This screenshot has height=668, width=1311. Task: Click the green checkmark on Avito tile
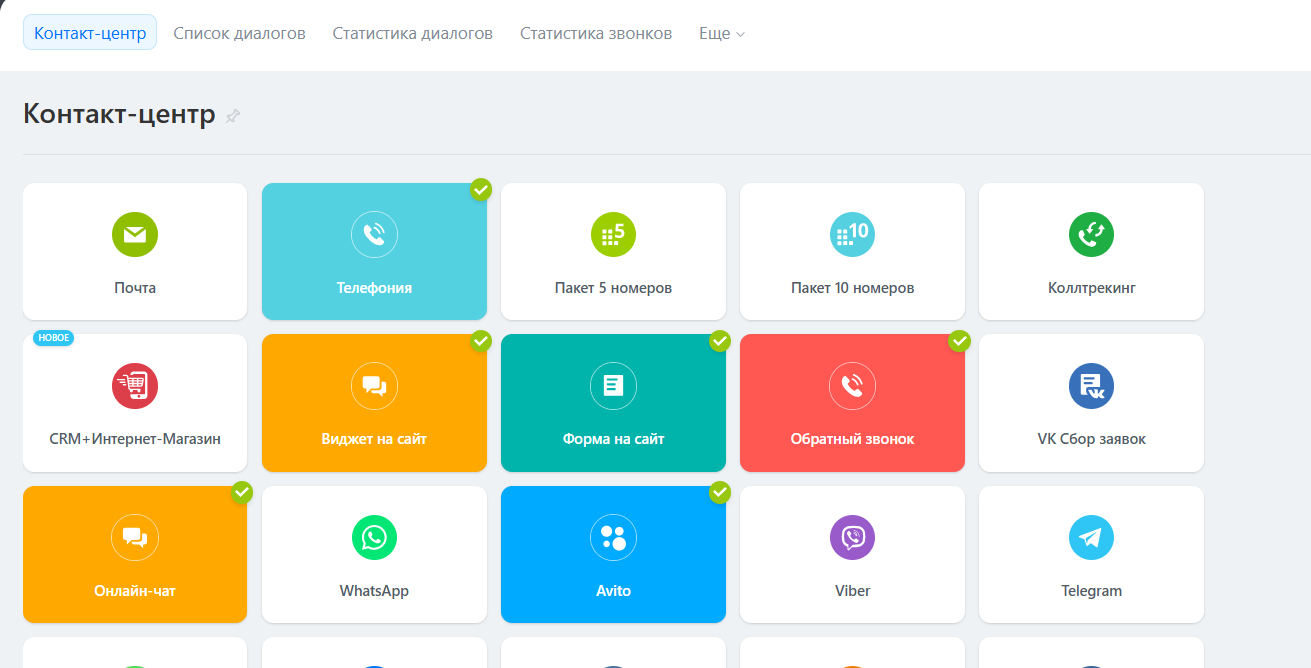(720, 492)
